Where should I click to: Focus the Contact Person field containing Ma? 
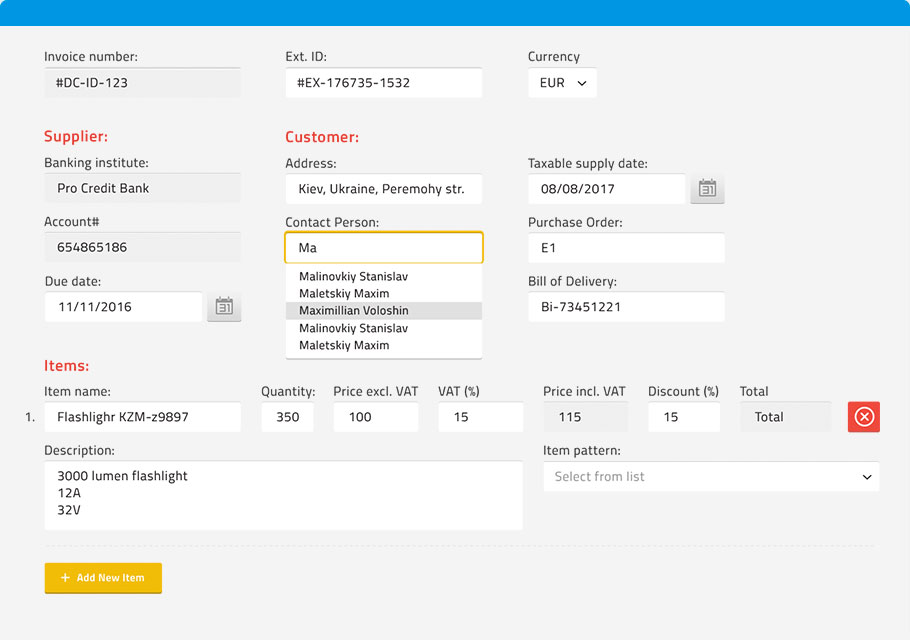point(384,248)
